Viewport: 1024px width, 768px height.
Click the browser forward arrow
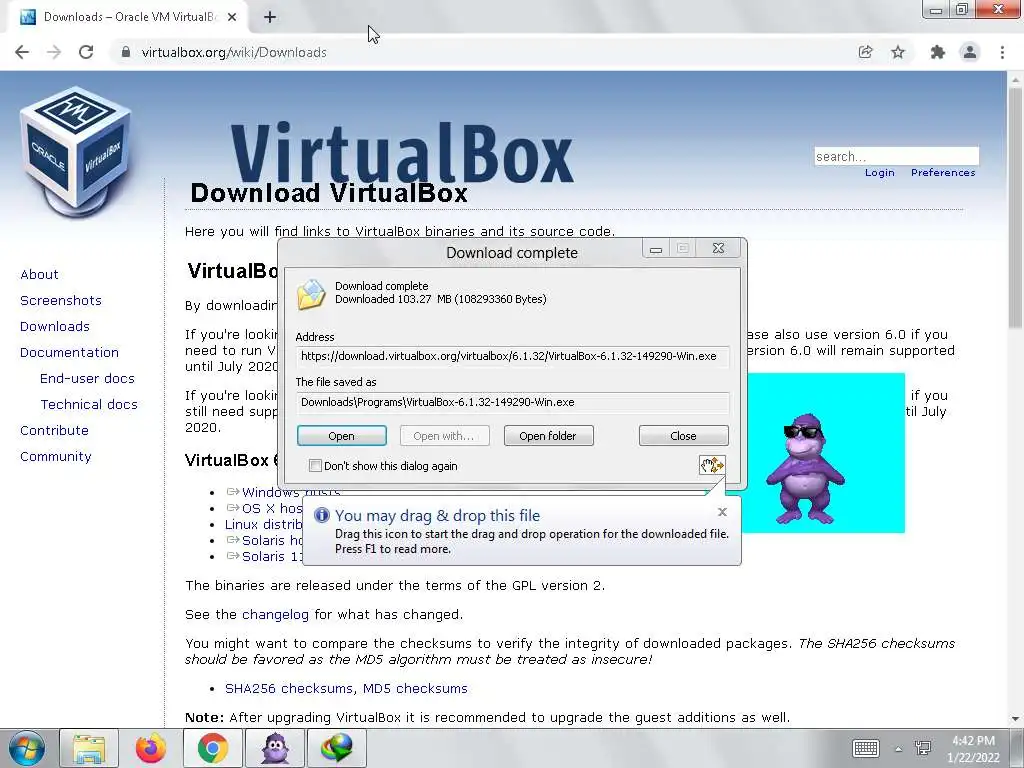click(54, 52)
